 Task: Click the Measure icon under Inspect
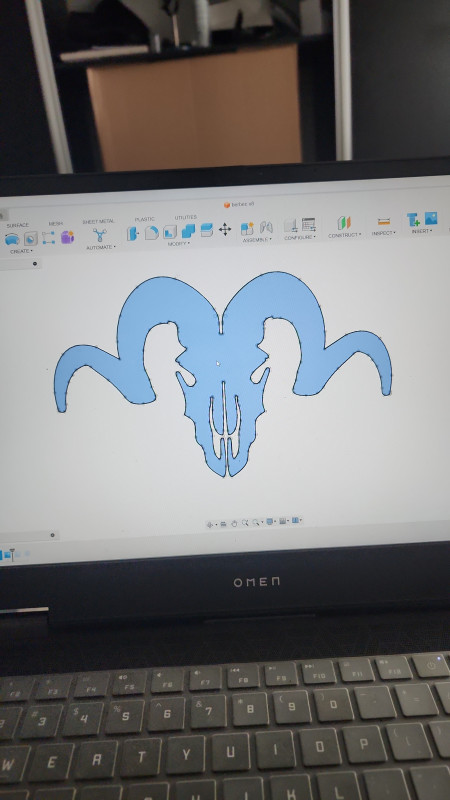pyautogui.click(x=384, y=221)
